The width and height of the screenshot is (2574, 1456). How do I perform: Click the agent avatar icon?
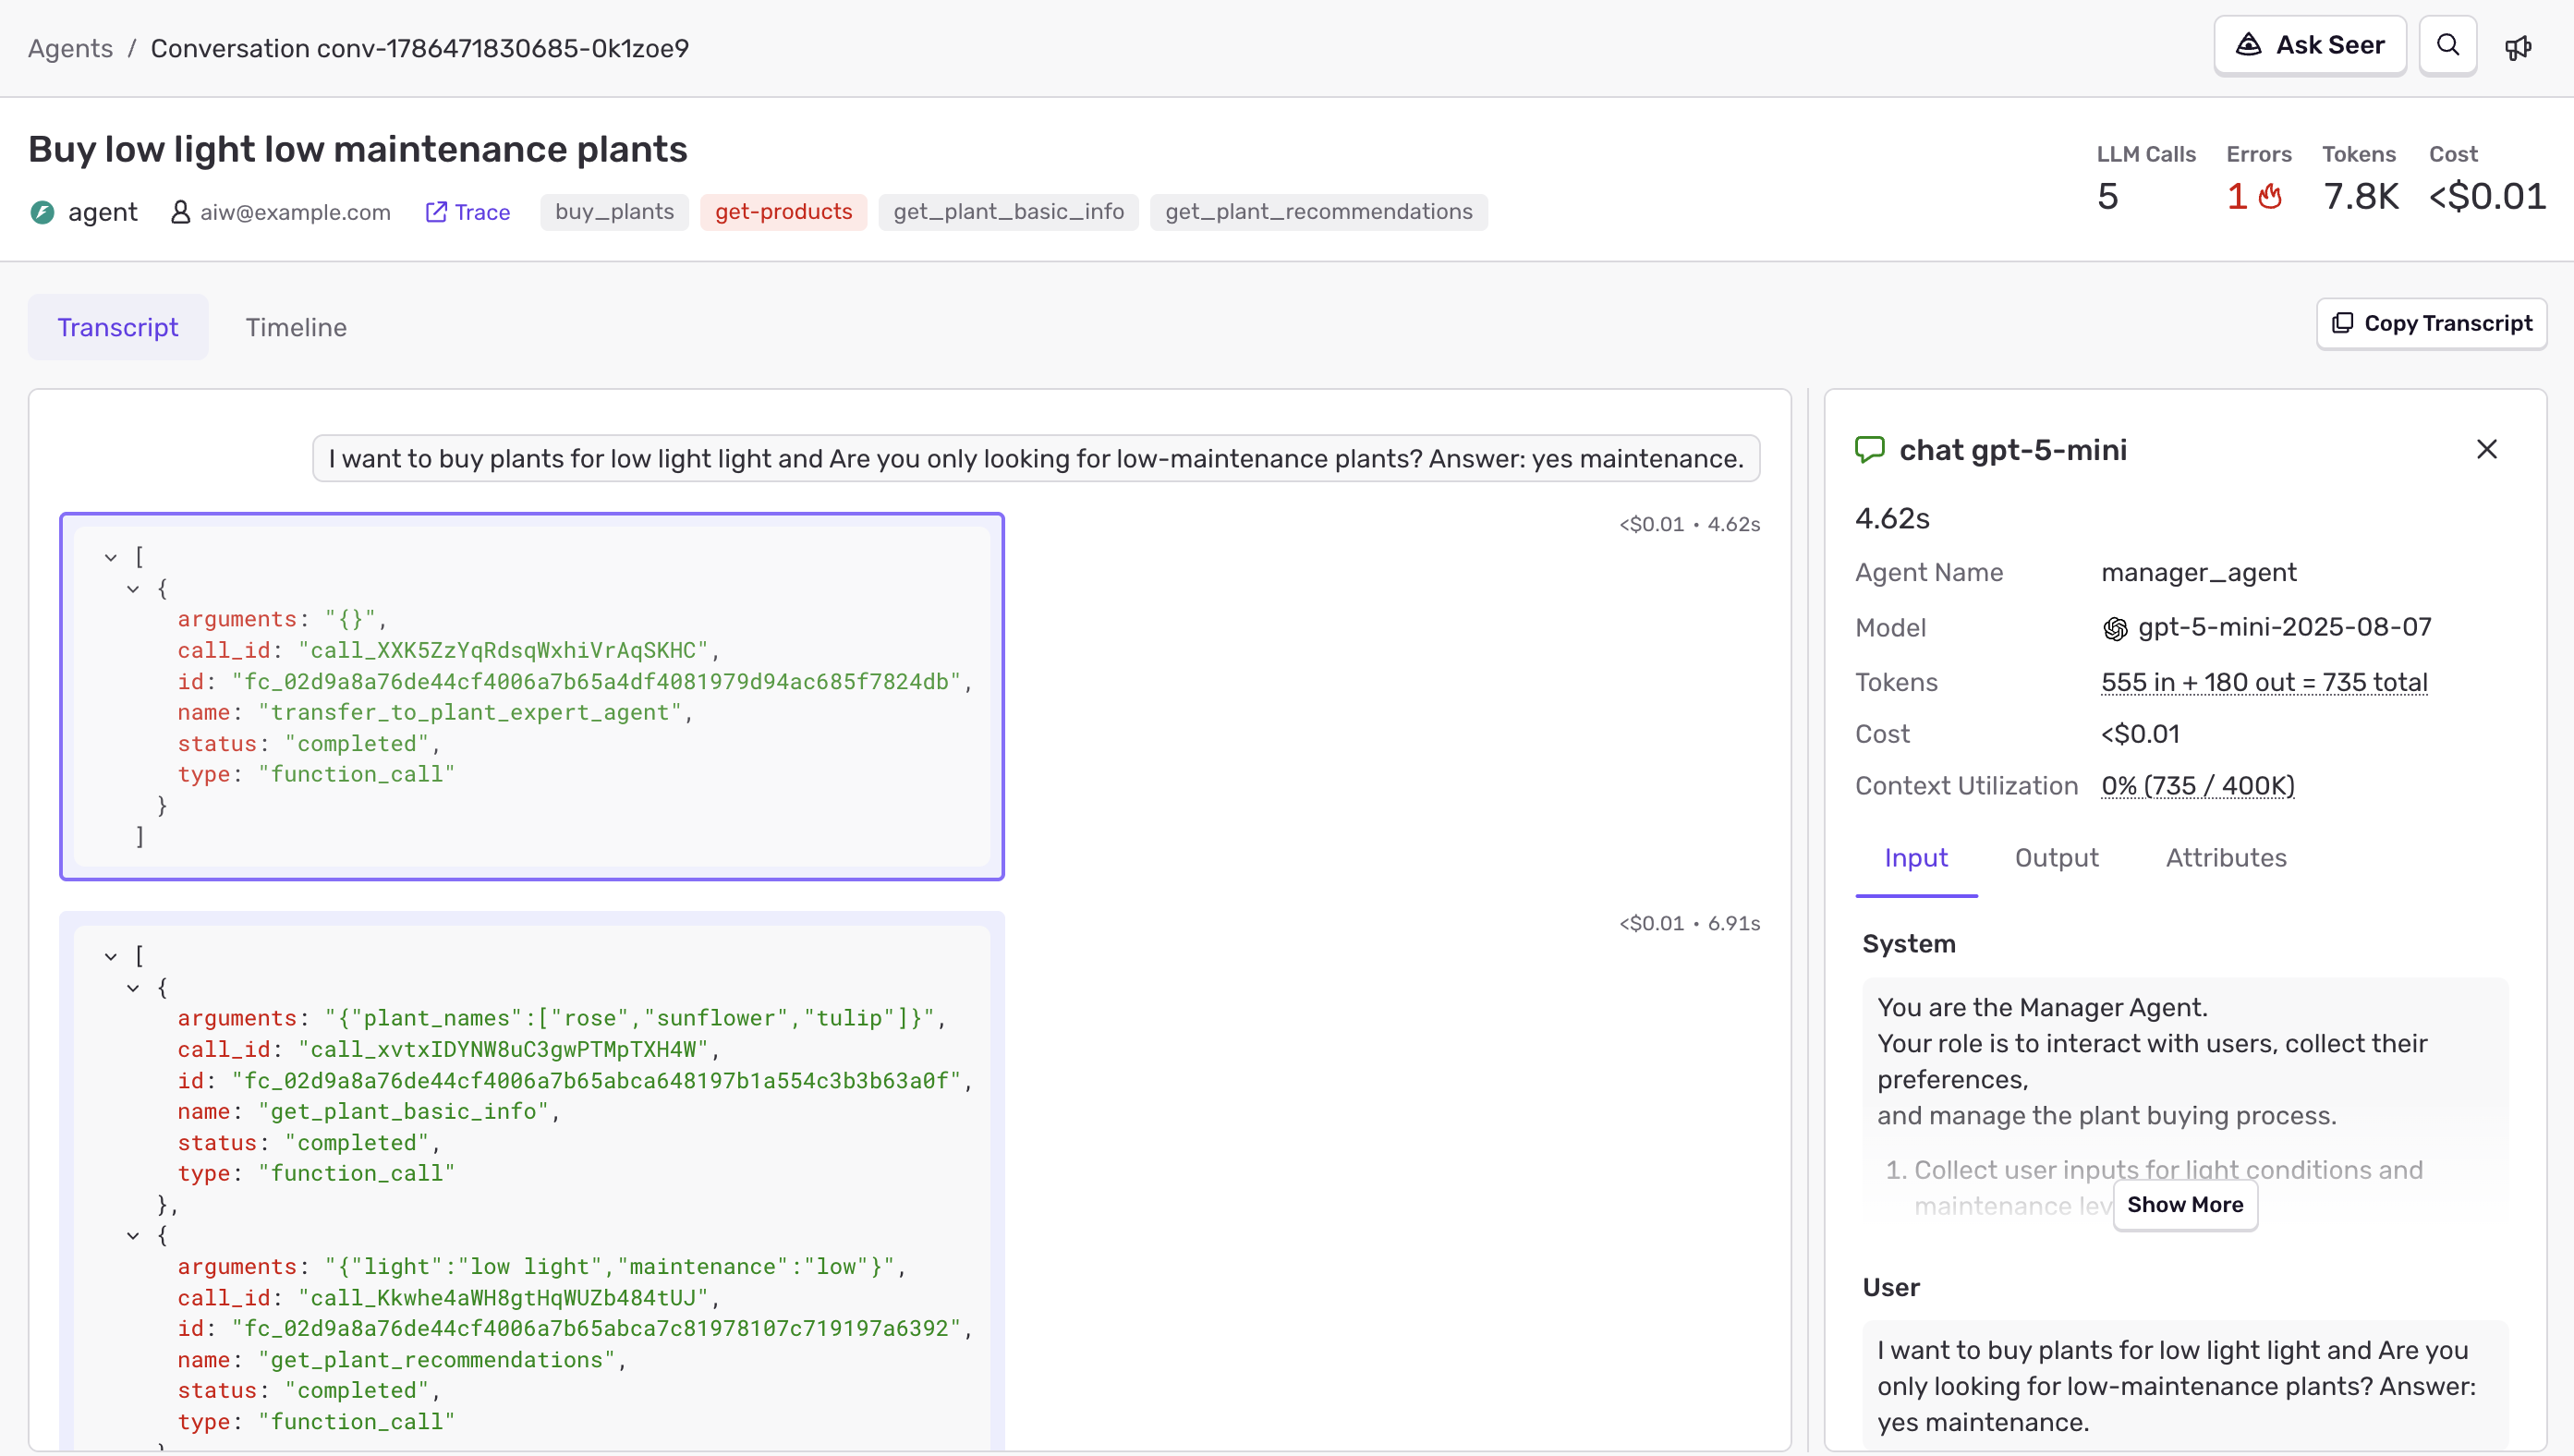[x=42, y=212]
